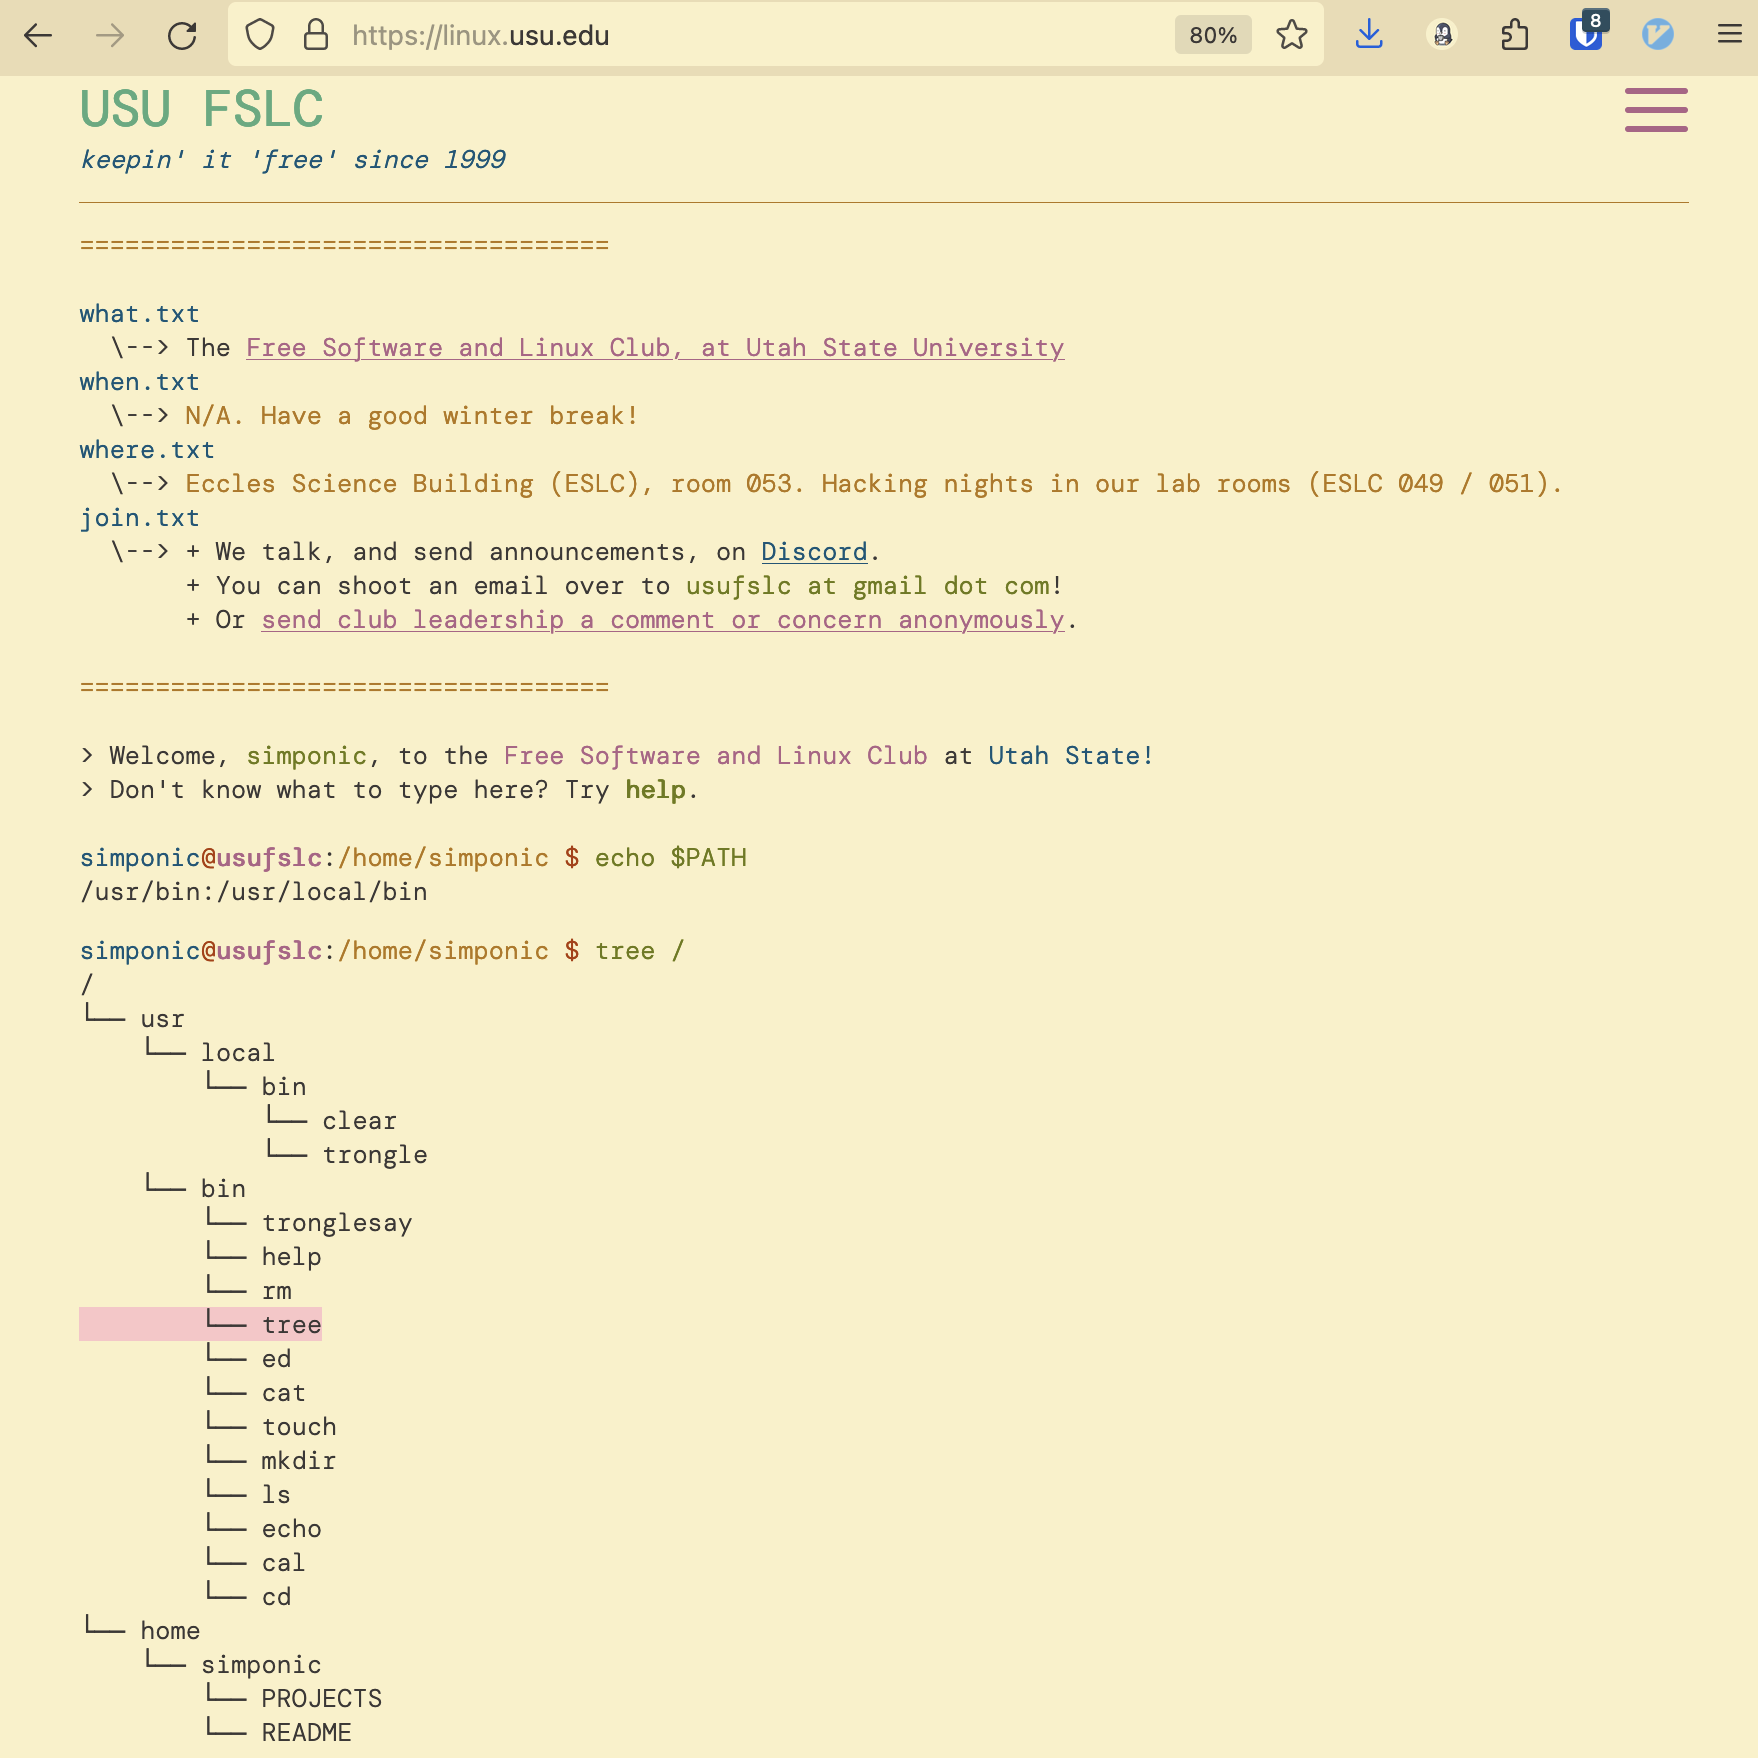Select the usr entry in tree
Screen dimensions: 1758x1758
point(162,1019)
